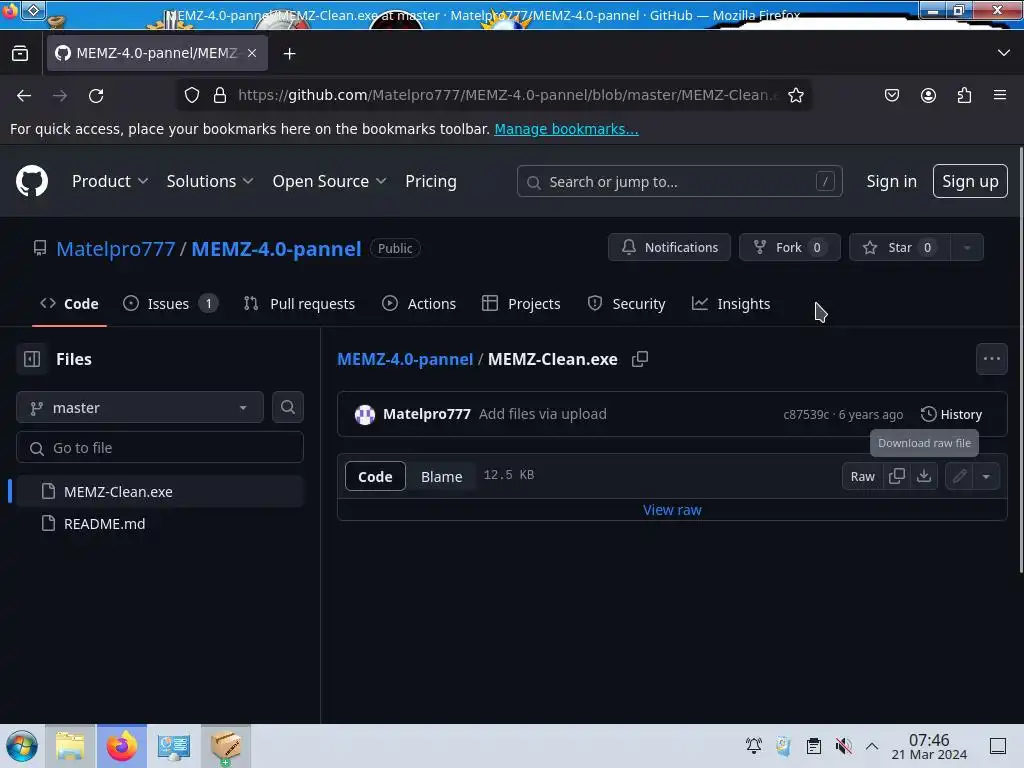Image resolution: width=1024 pixels, height=768 pixels.
Task: Fork the repository
Action: tap(790, 248)
